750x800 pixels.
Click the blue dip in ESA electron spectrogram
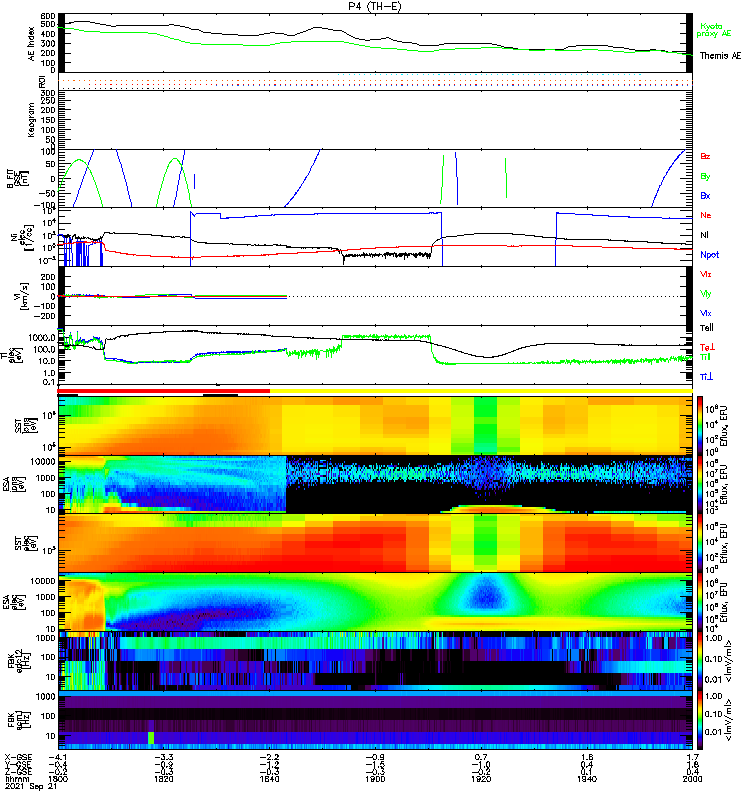(485, 595)
